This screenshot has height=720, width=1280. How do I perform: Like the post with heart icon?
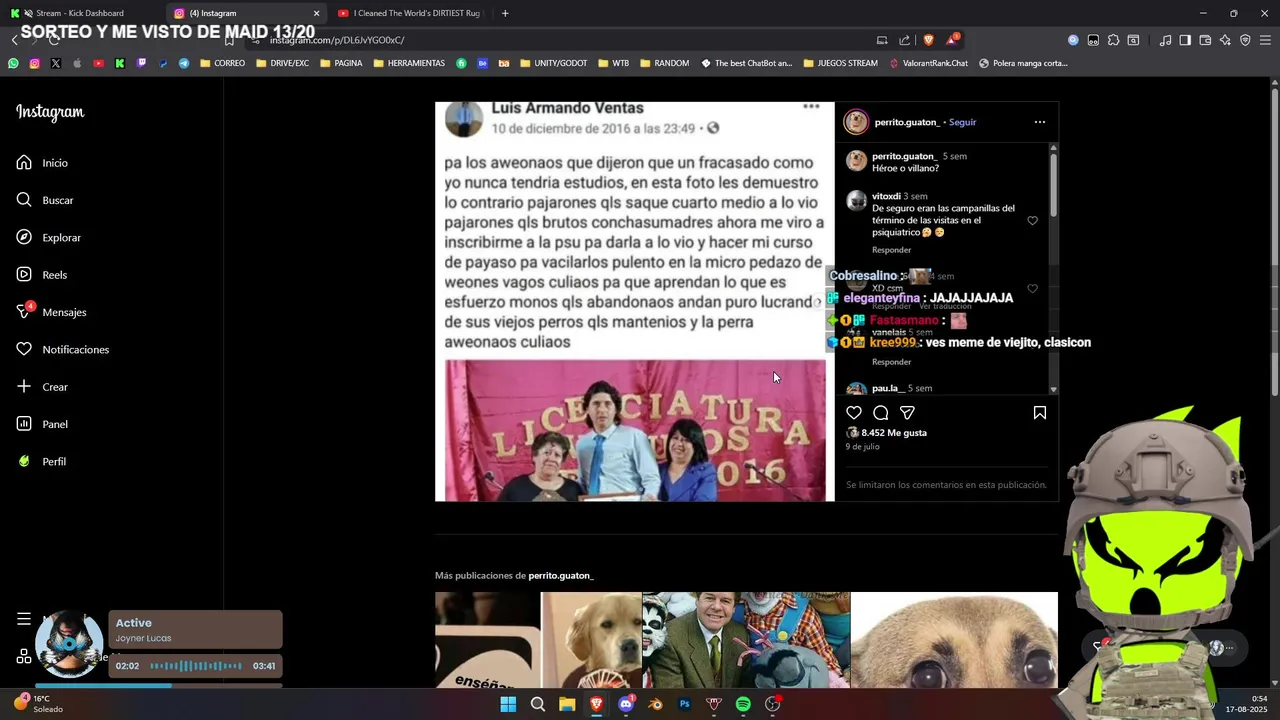[854, 413]
